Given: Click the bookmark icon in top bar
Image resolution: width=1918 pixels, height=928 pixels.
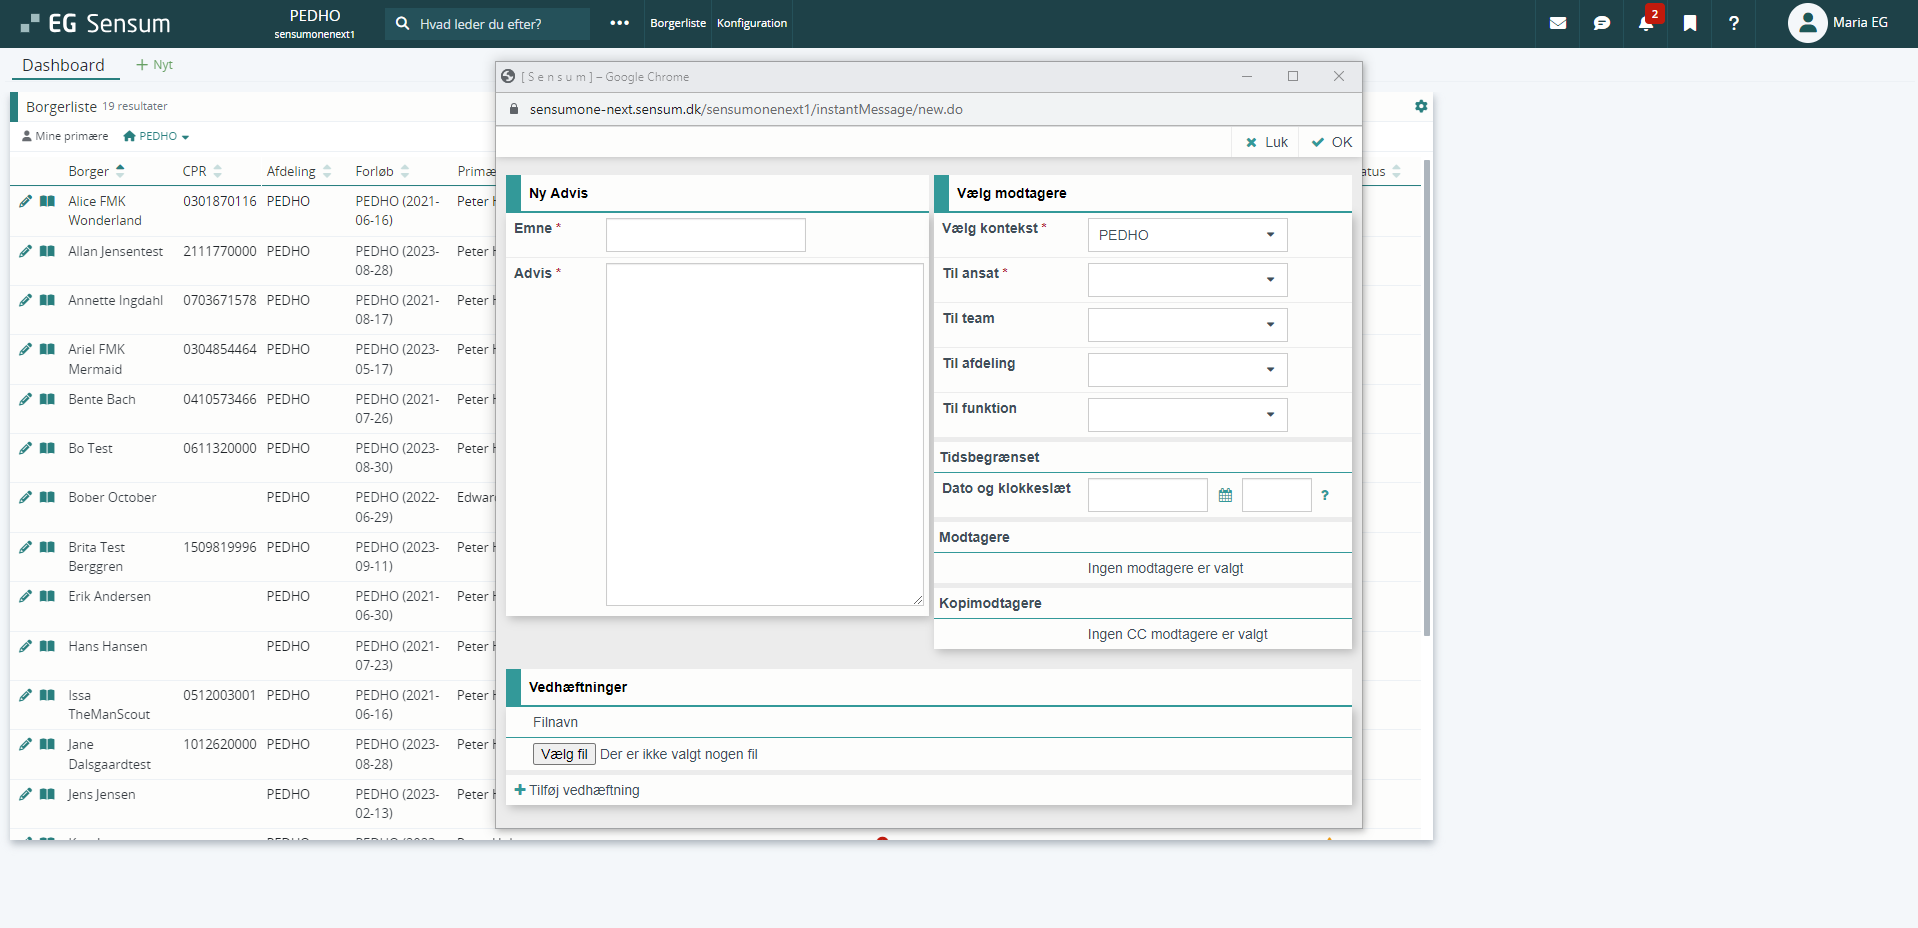Looking at the screenshot, I should pos(1690,23).
